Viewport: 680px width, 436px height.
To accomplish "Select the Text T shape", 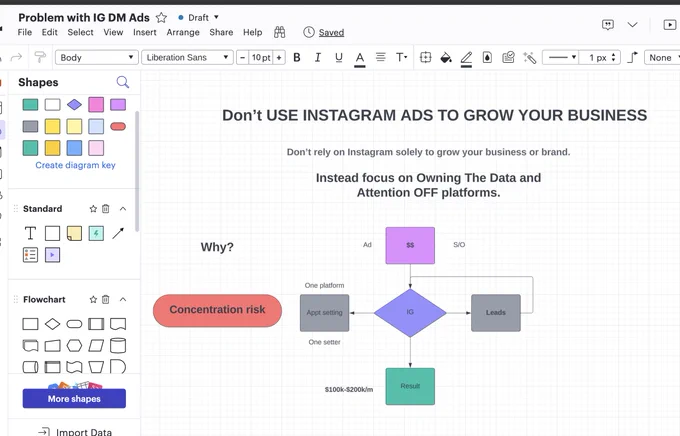I will click(30, 233).
